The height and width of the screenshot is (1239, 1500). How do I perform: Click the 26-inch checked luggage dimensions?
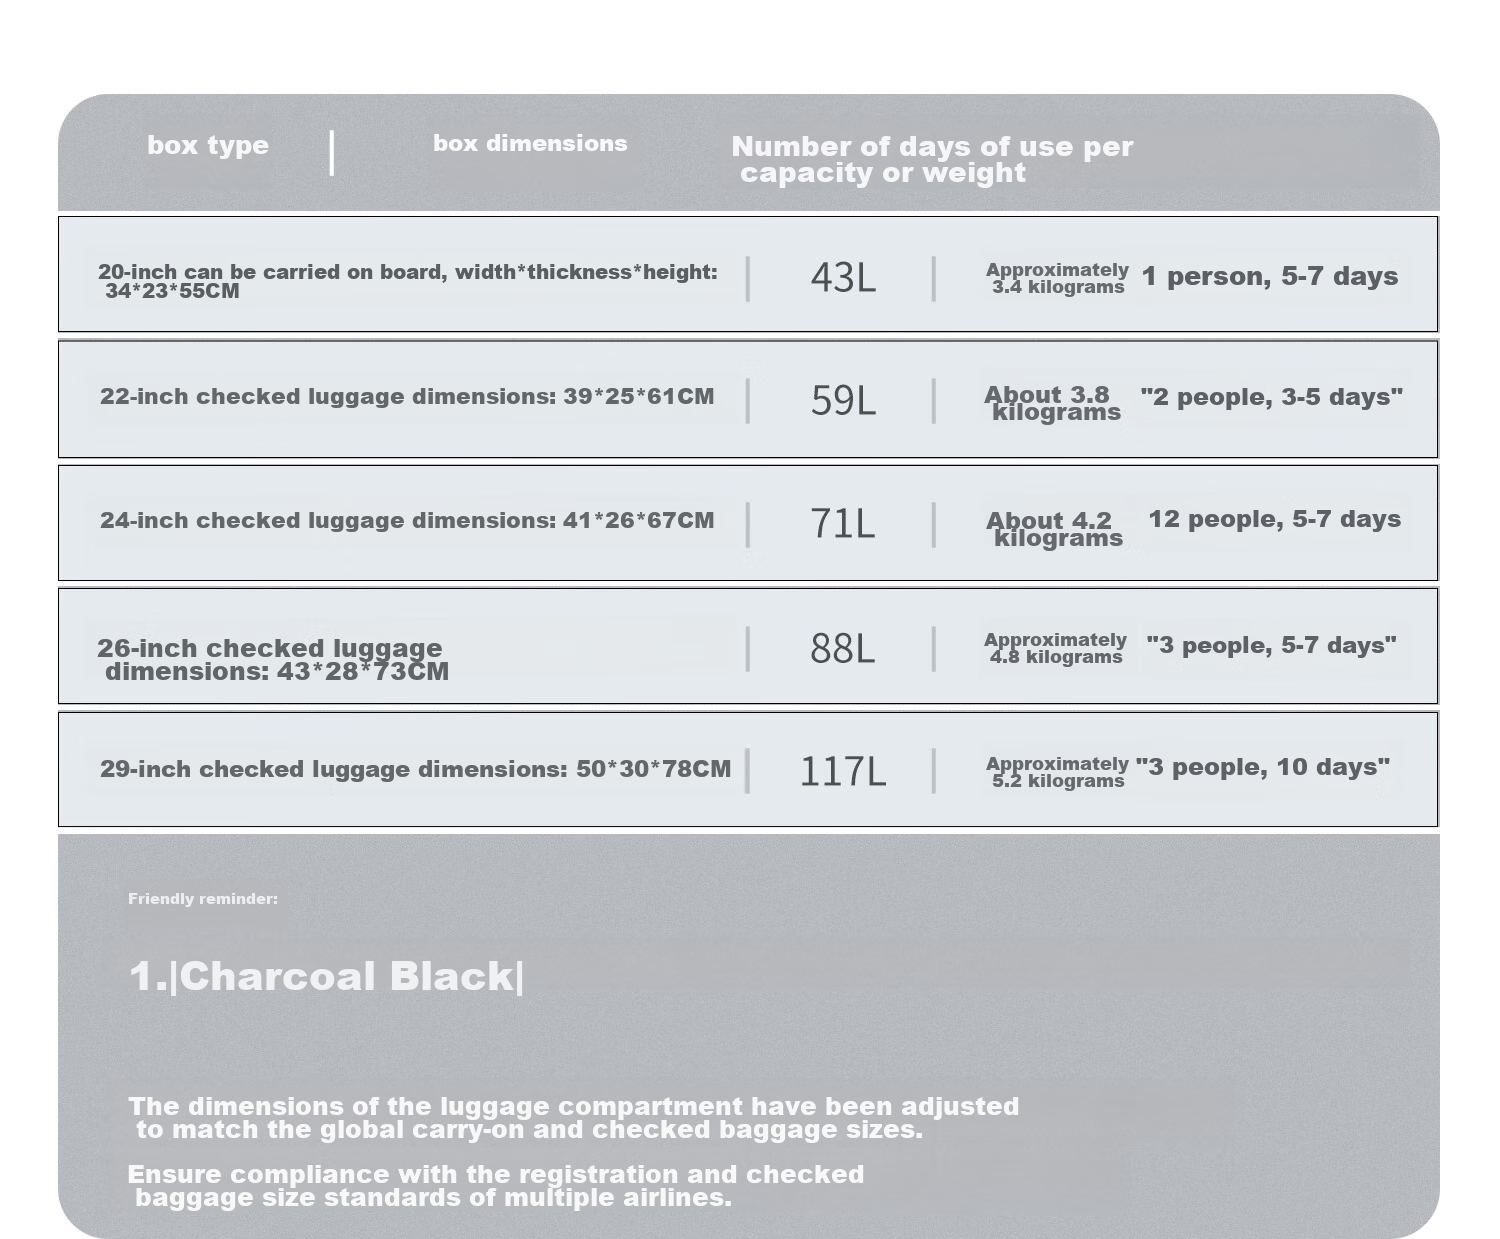[x=273, y=659]
